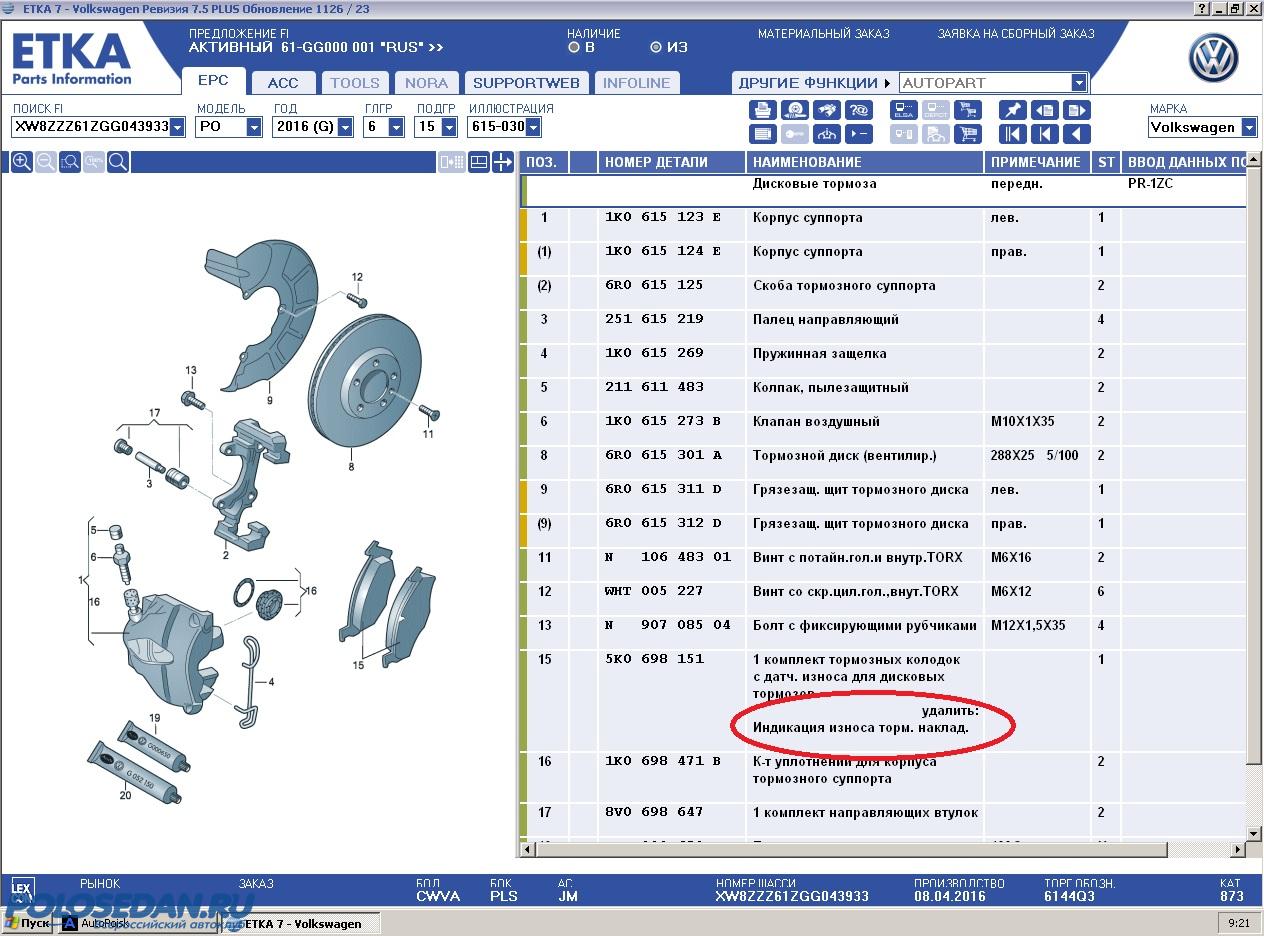Select the 'B' availability radio button
1264x936 pixels.
(574, 47)
